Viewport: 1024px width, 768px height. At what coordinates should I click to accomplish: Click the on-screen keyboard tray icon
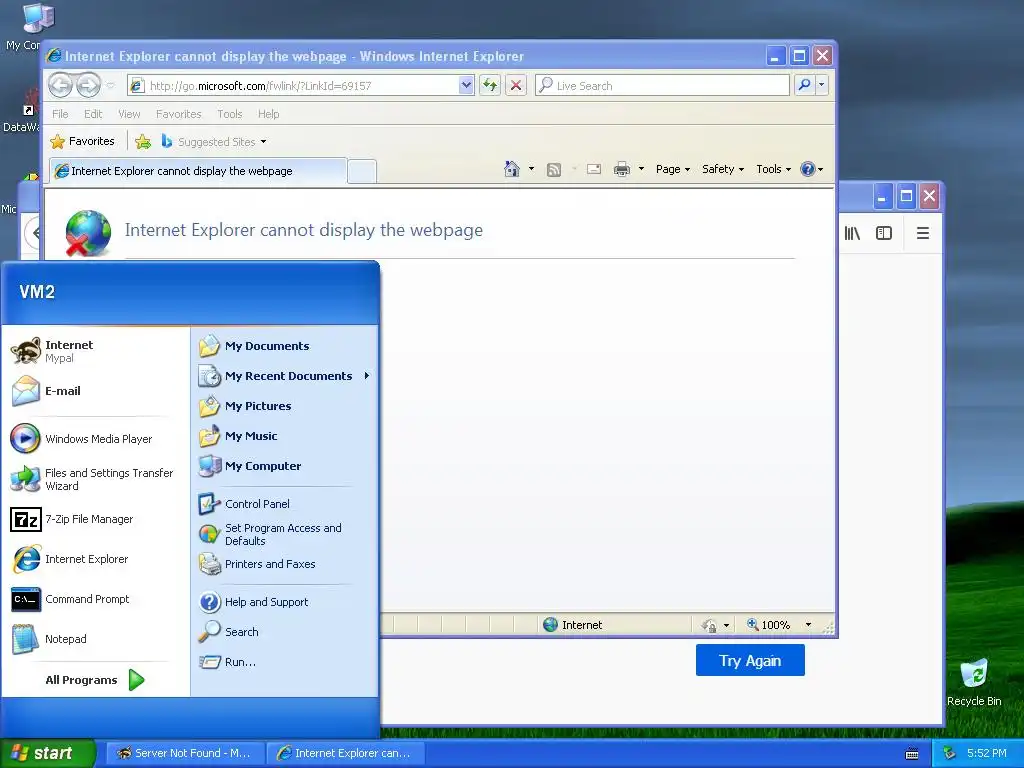click(x=912, y=754)
